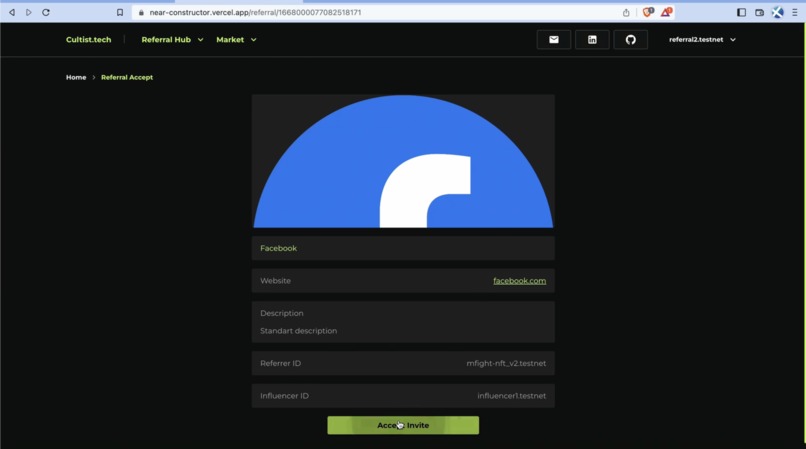Open the browser wallet icon
Image resolution: width=806 pixels, height=449 pixels.
pos(759,12)
